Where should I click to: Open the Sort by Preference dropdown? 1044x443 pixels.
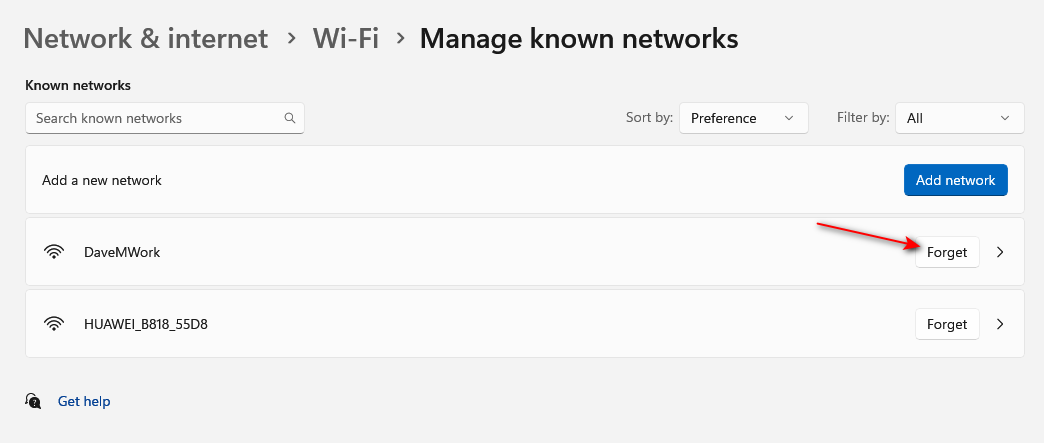tap(743, 118)
